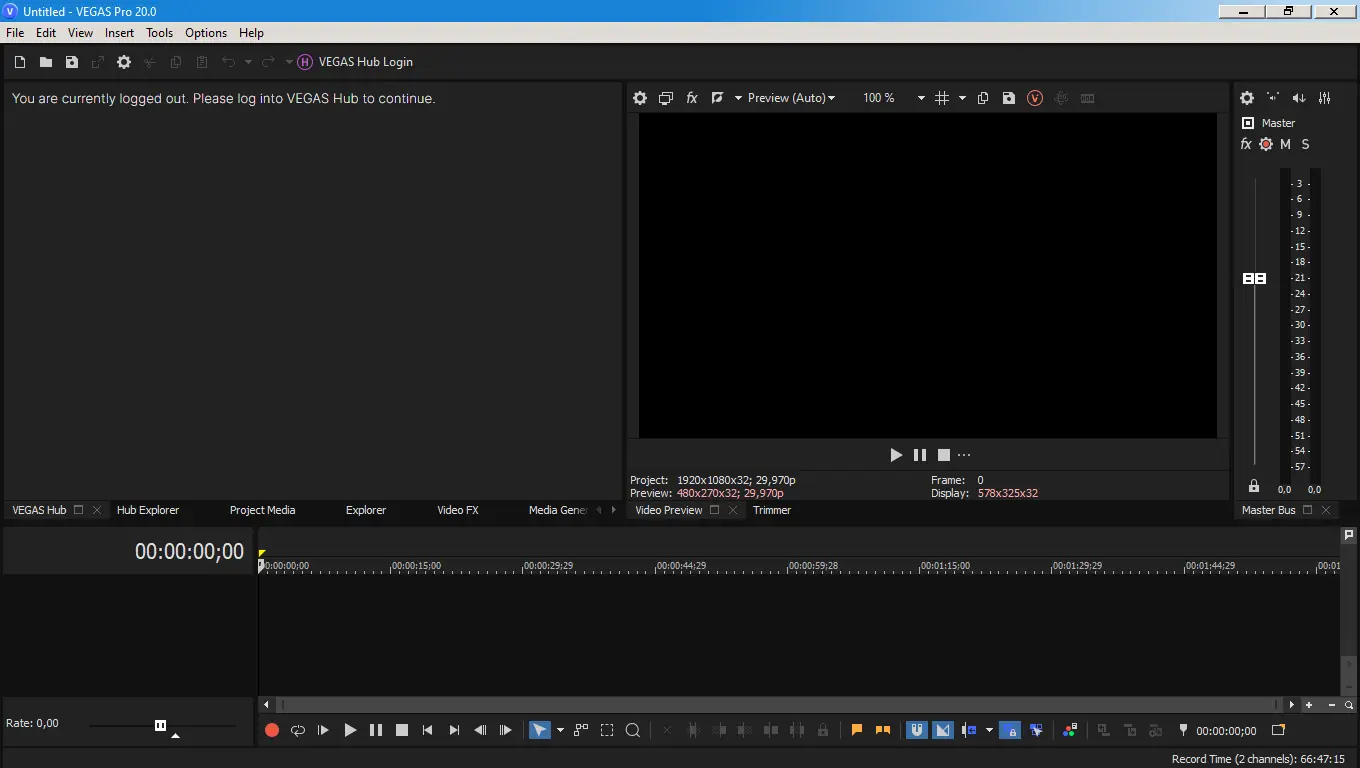
Task: Click the VEGAS Hub Login button
Action: (x=356, y=62)
